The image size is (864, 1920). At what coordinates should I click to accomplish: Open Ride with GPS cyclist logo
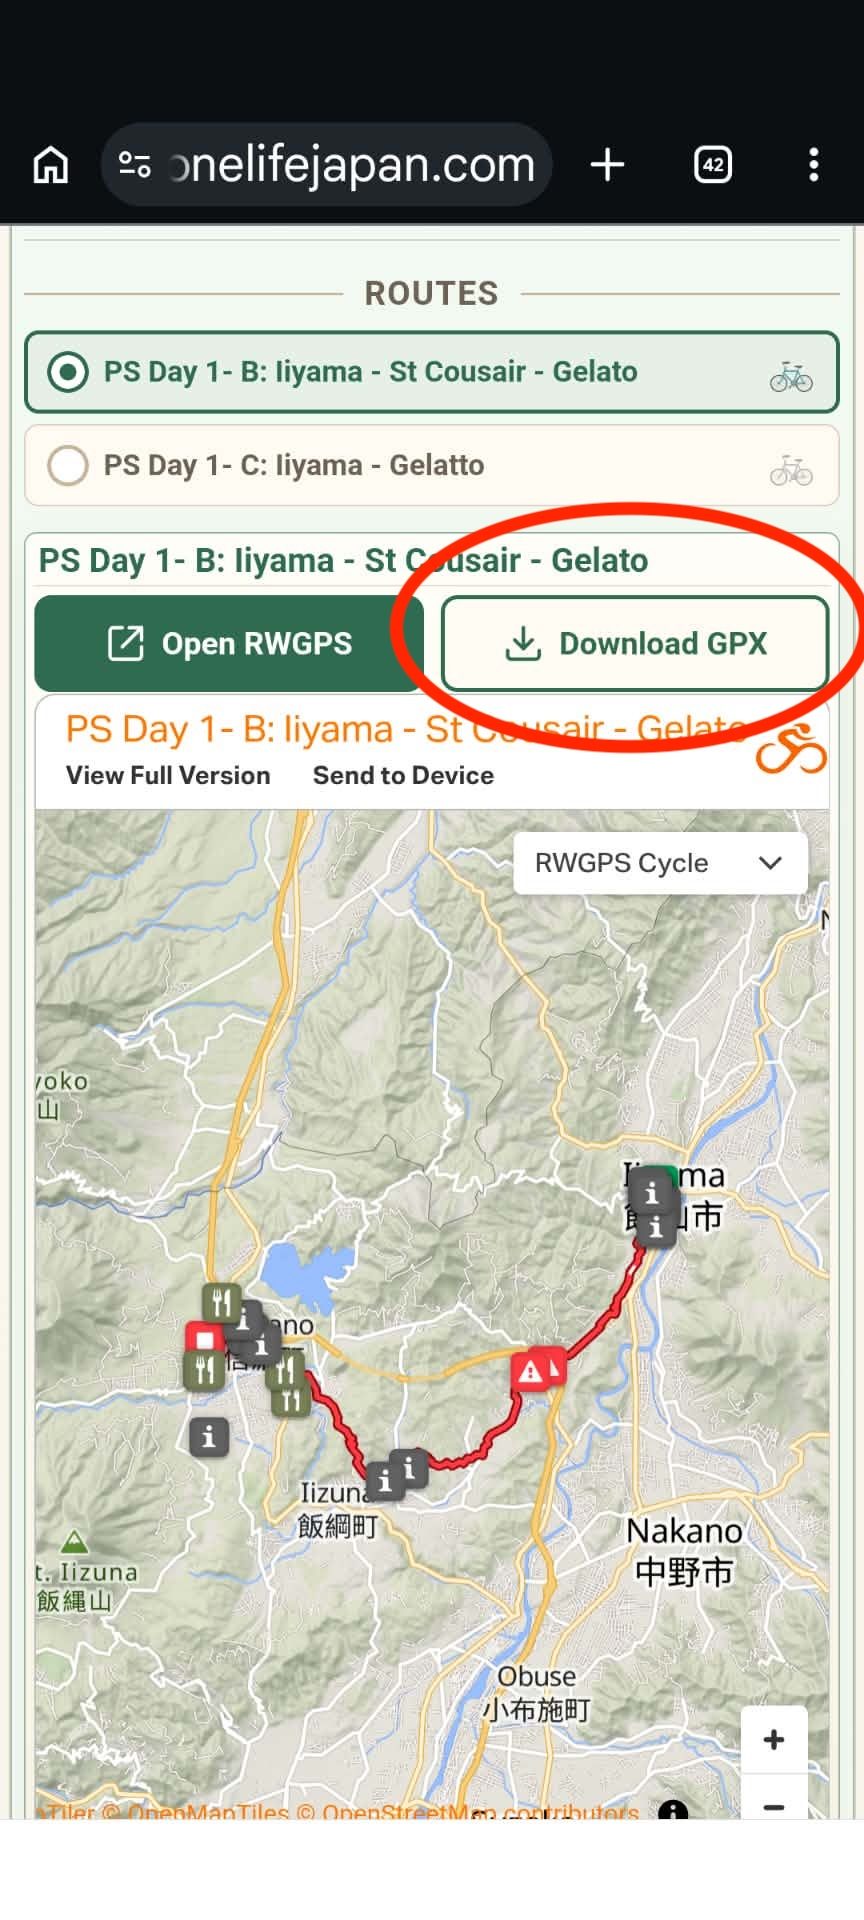(791, 750)
